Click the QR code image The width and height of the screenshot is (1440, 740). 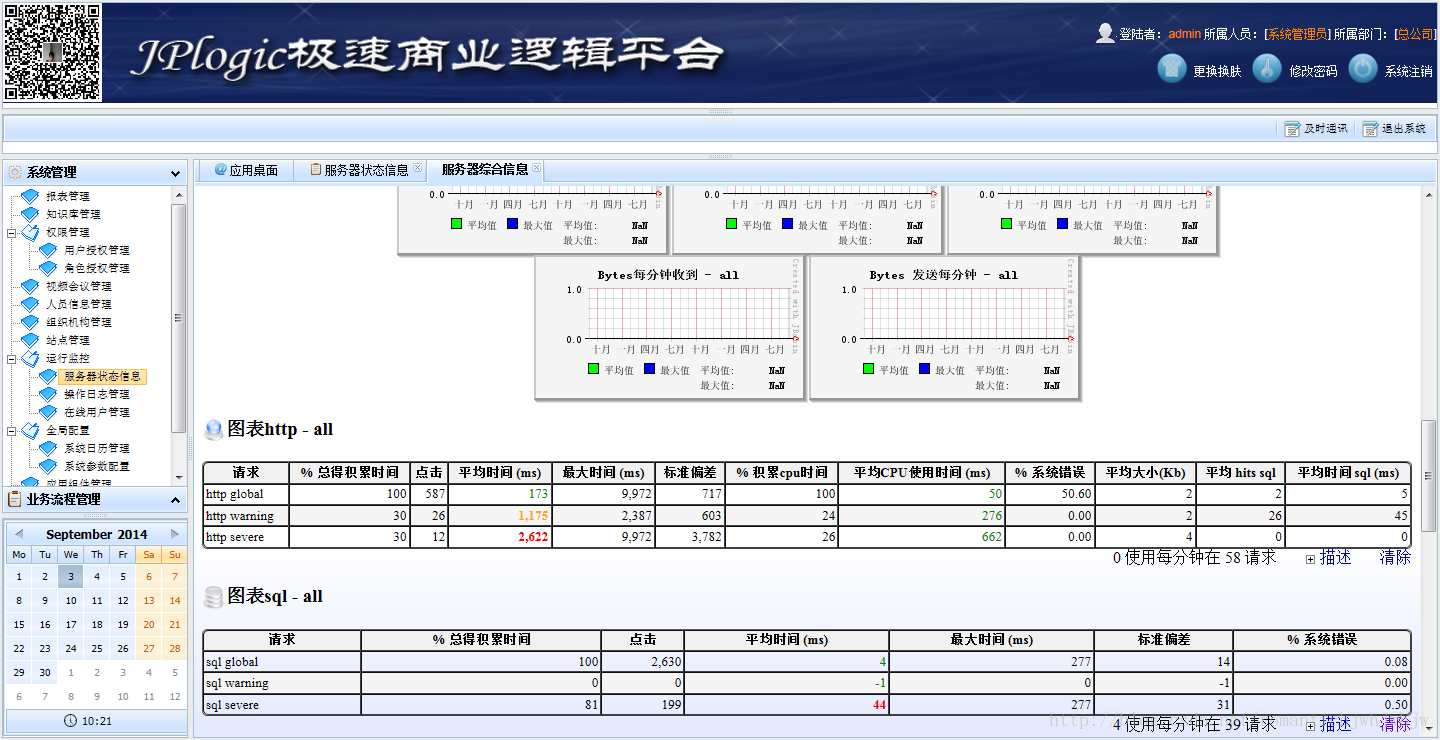(x=53, y=51)
